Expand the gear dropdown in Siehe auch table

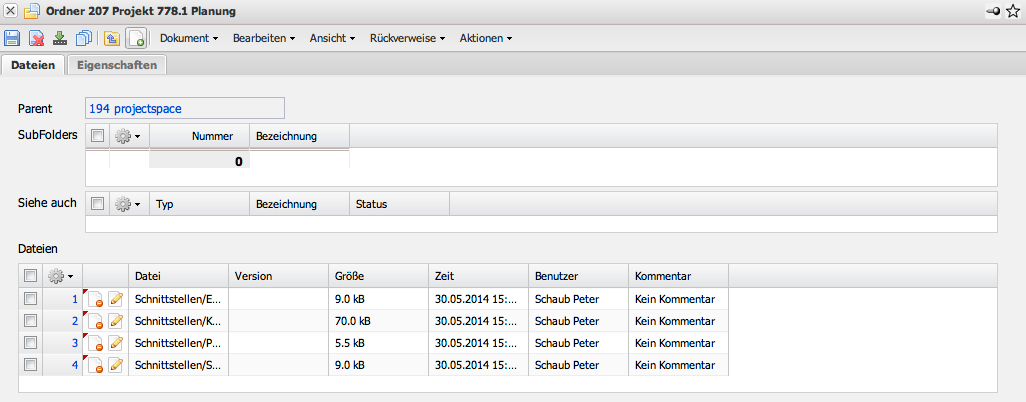point(127,204)
